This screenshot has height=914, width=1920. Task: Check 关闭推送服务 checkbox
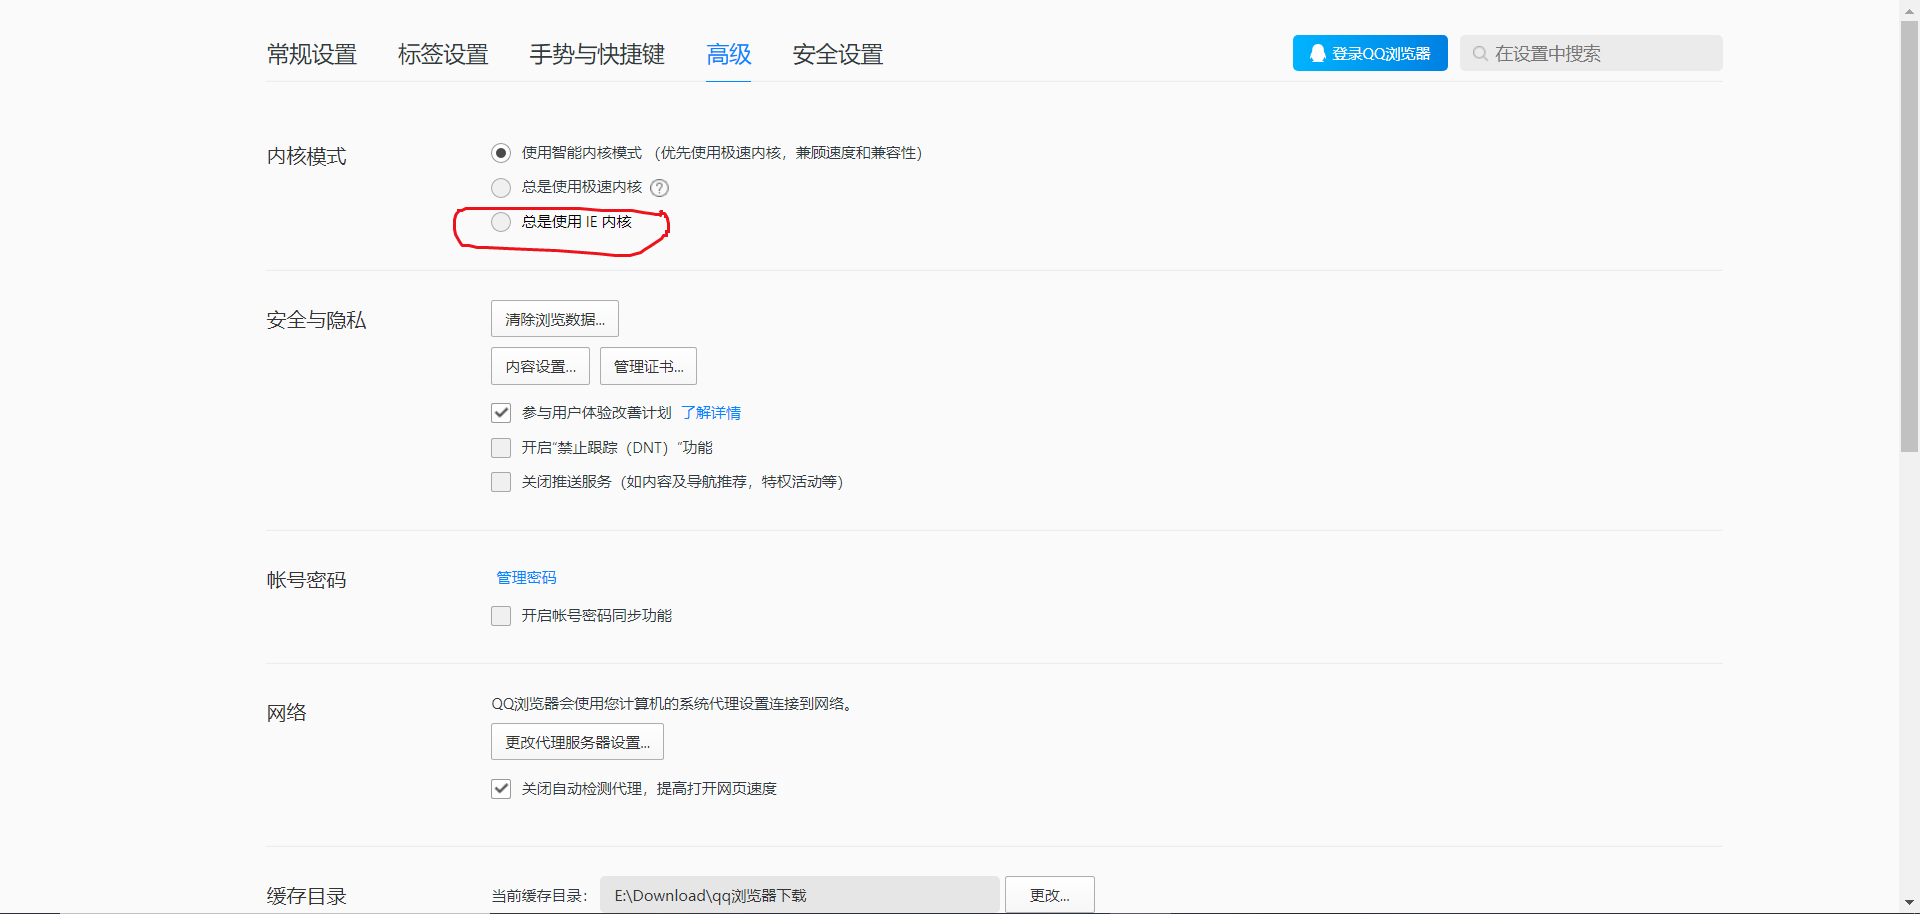(501, 482)
